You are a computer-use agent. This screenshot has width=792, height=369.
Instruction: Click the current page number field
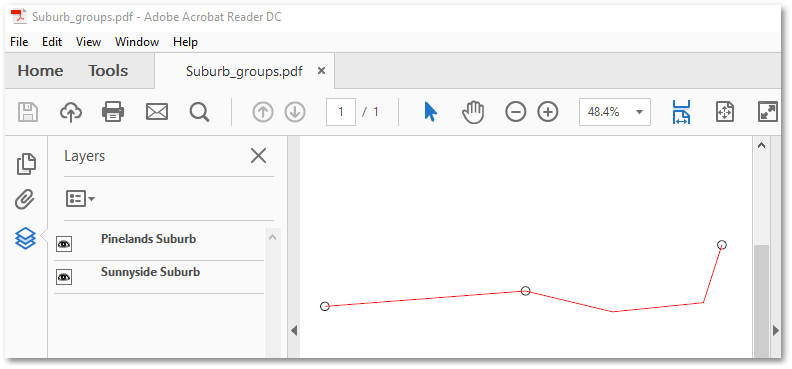click(341, 112)
